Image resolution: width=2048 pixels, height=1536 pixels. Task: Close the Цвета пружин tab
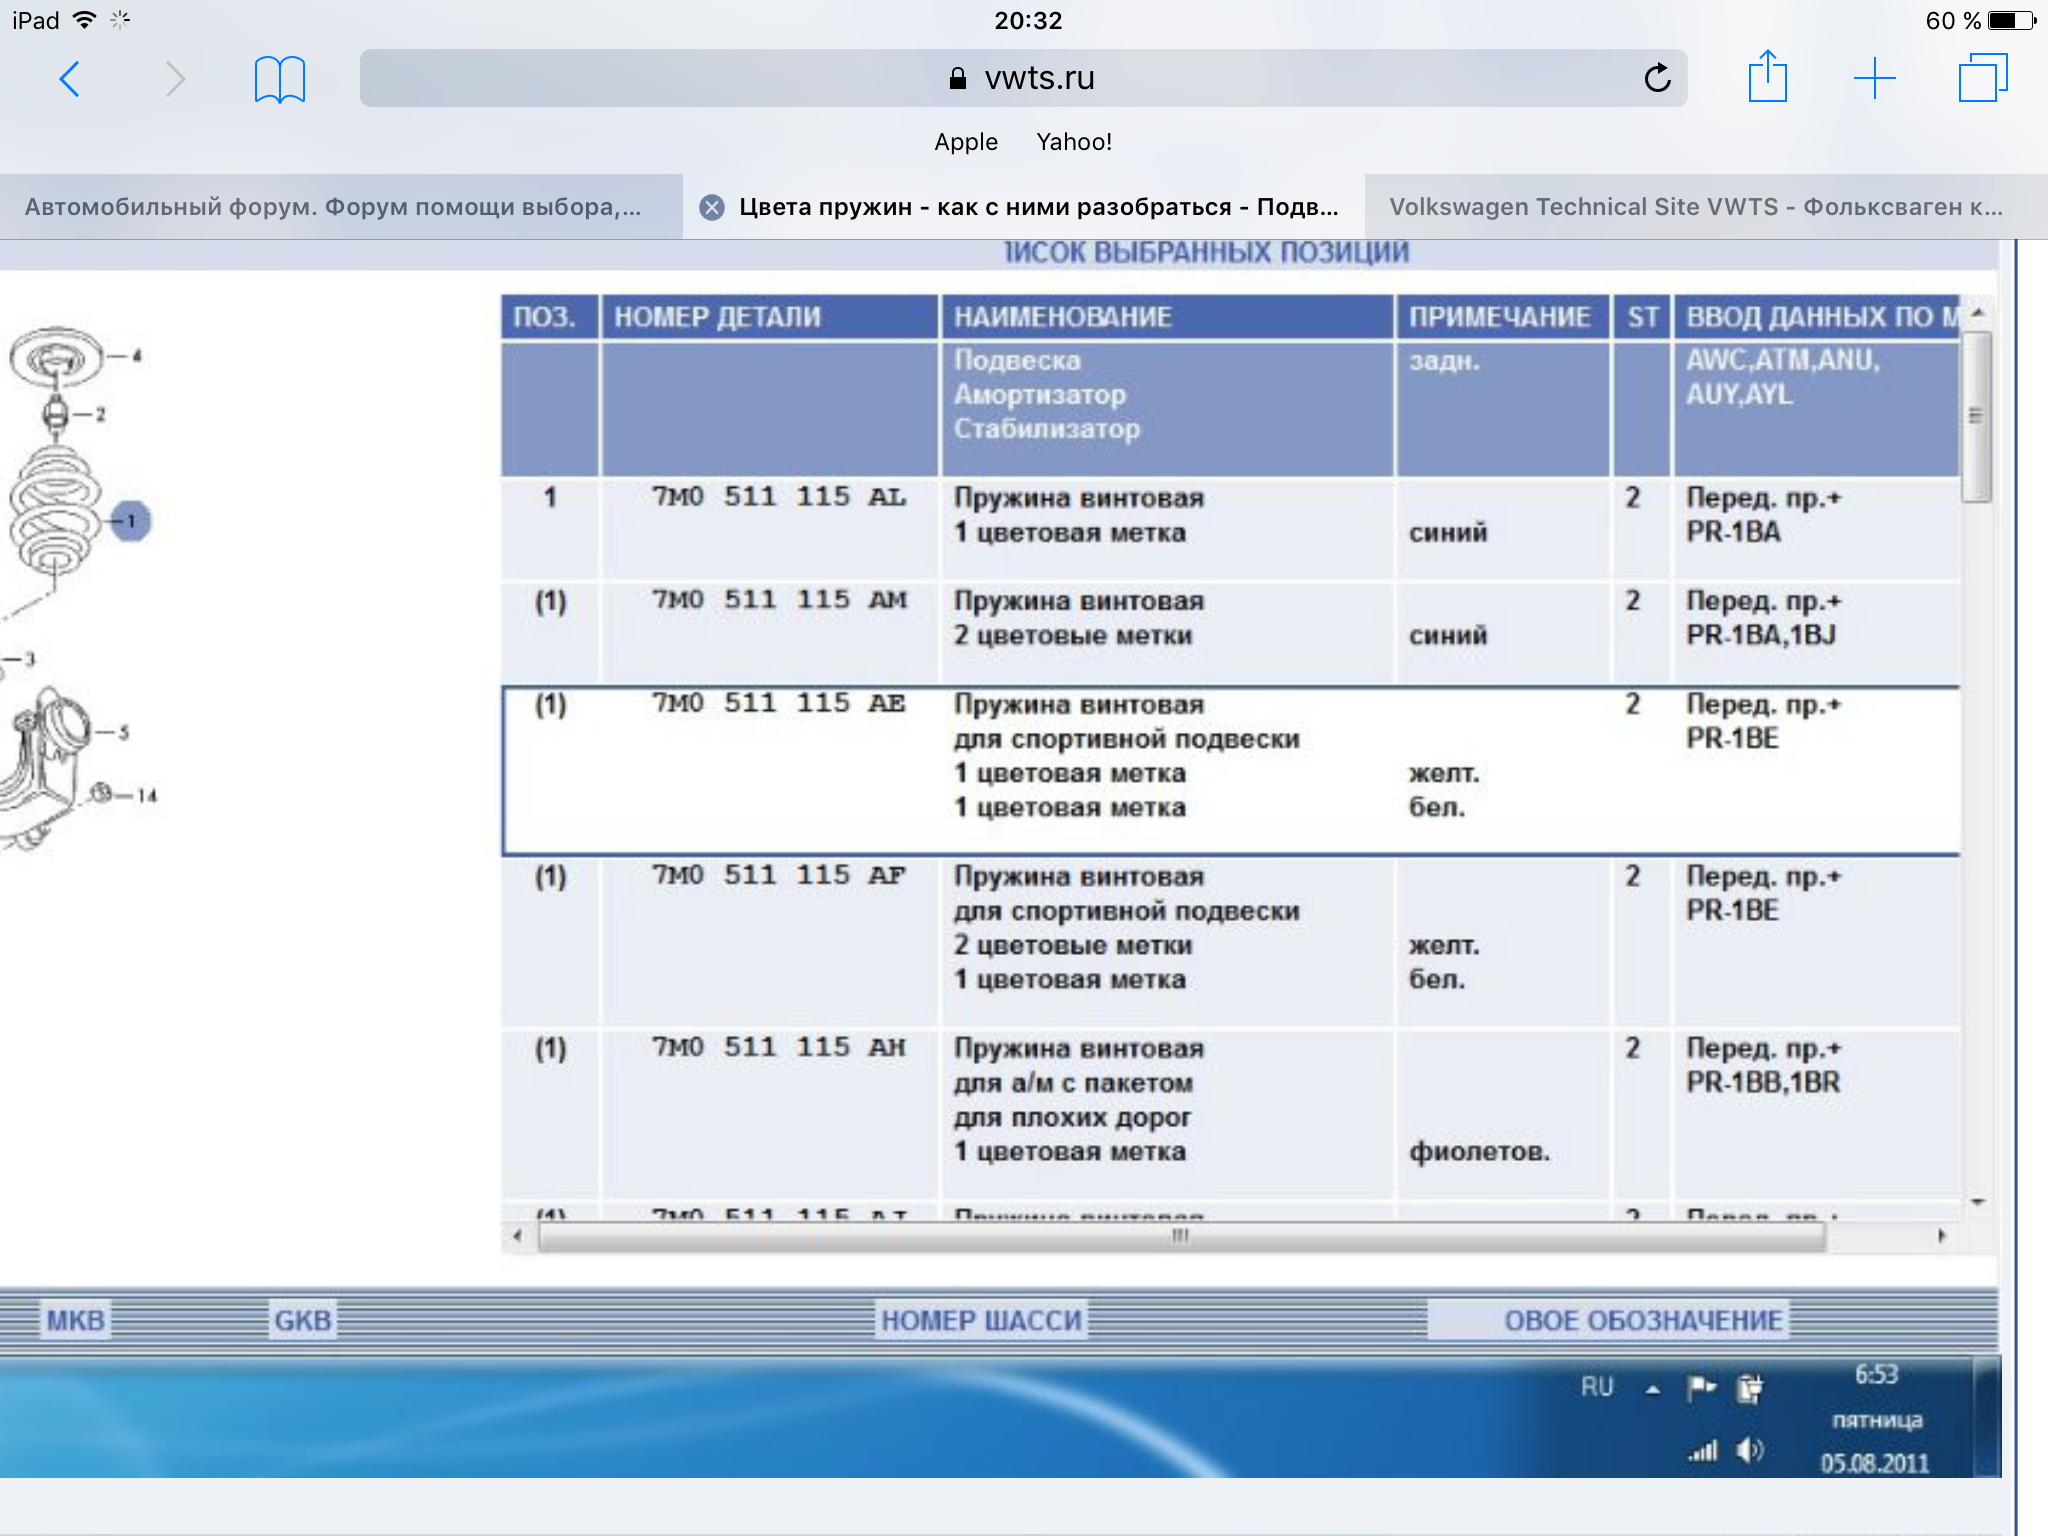pyautogui.click(x=712, y=207)
